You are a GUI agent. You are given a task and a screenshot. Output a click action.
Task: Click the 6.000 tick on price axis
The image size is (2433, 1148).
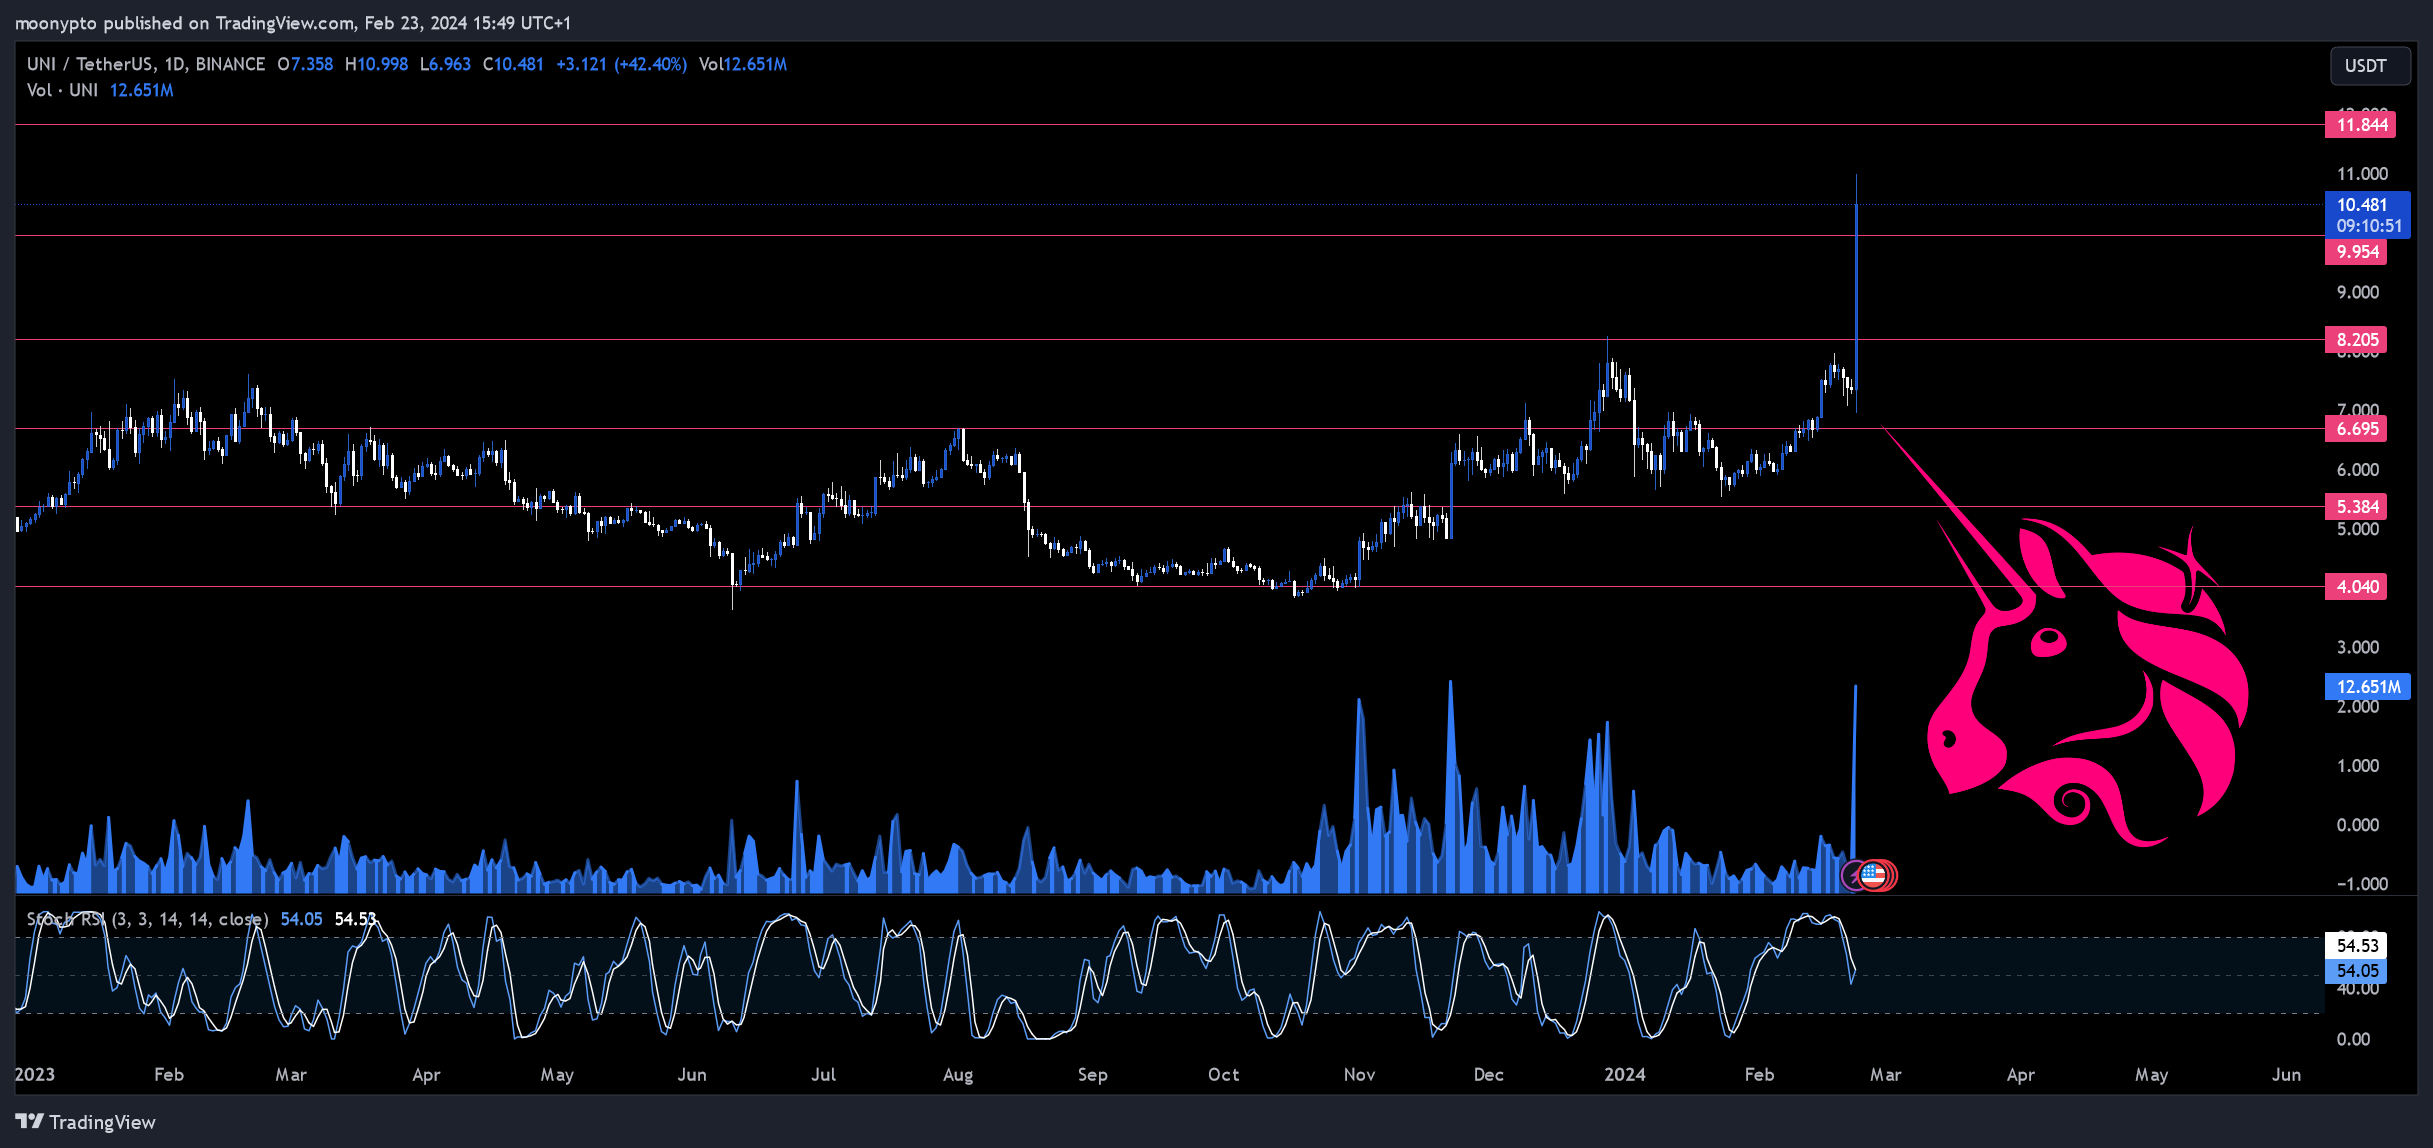(x=2357, y=470)
